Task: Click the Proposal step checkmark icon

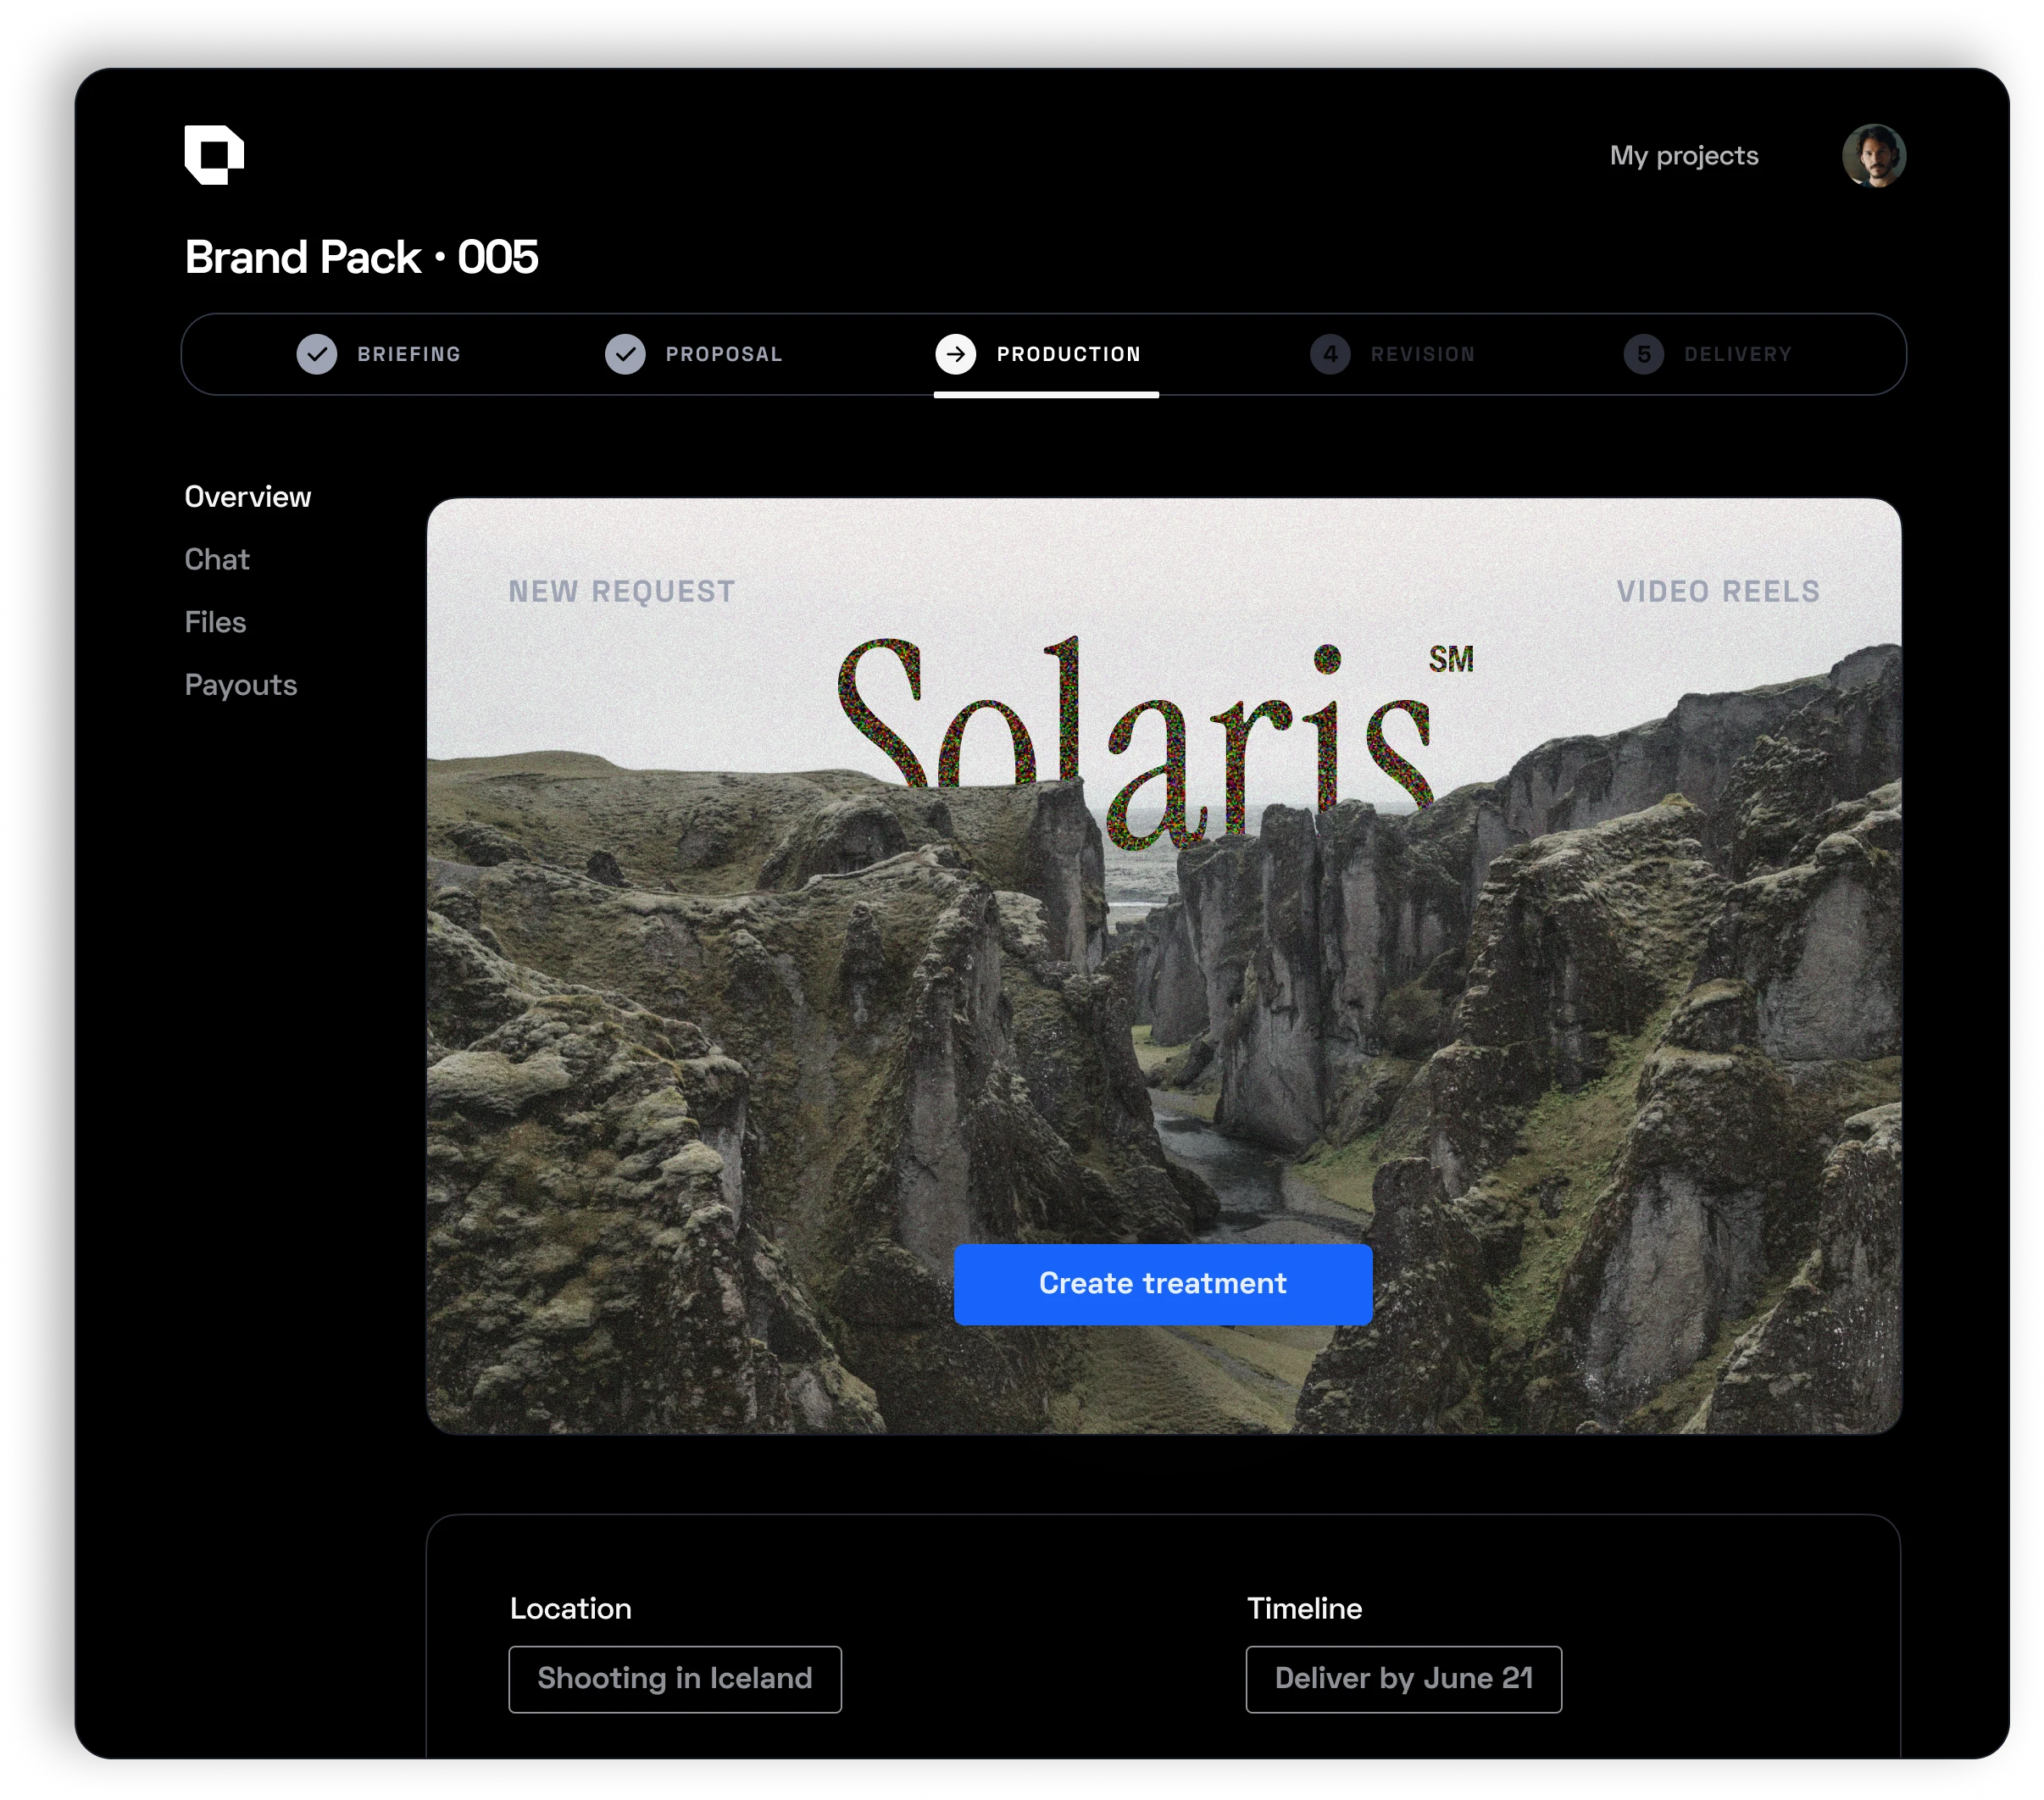Action: click(625, 354)
